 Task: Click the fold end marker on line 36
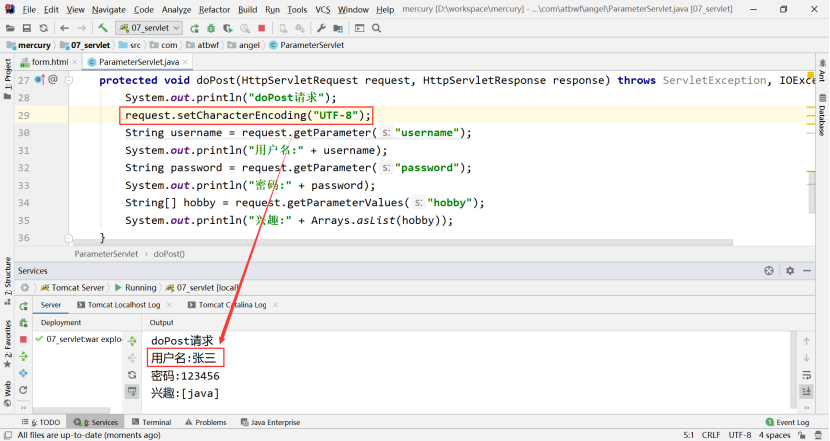point(69,238)
